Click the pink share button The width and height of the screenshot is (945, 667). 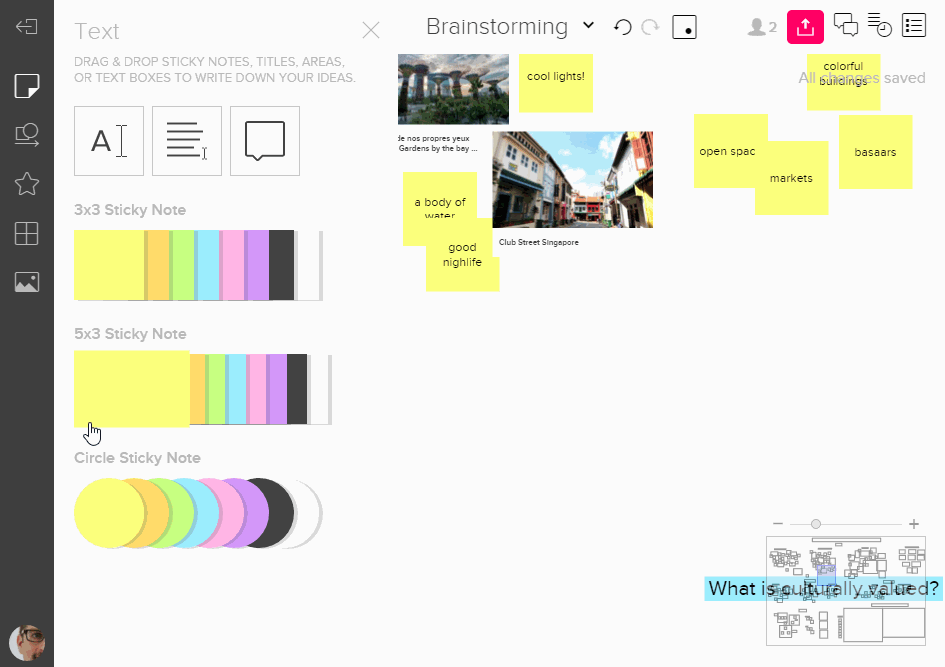[x=805, y=27]
